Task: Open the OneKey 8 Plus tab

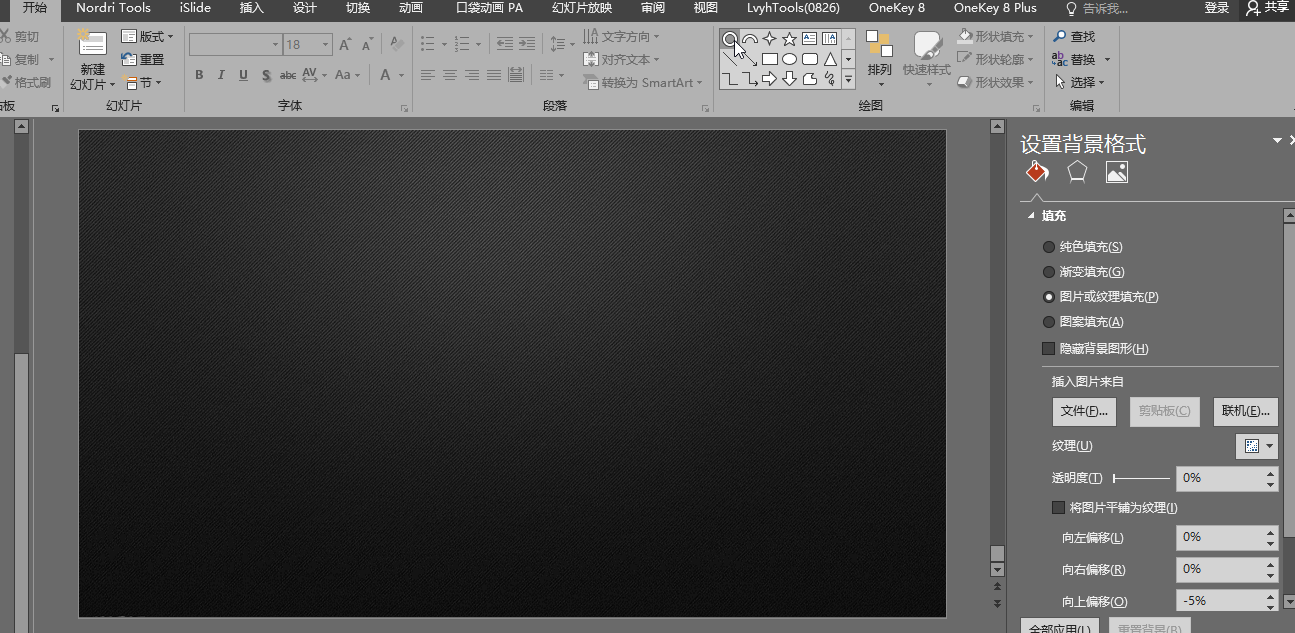Action: click(995, 8)
